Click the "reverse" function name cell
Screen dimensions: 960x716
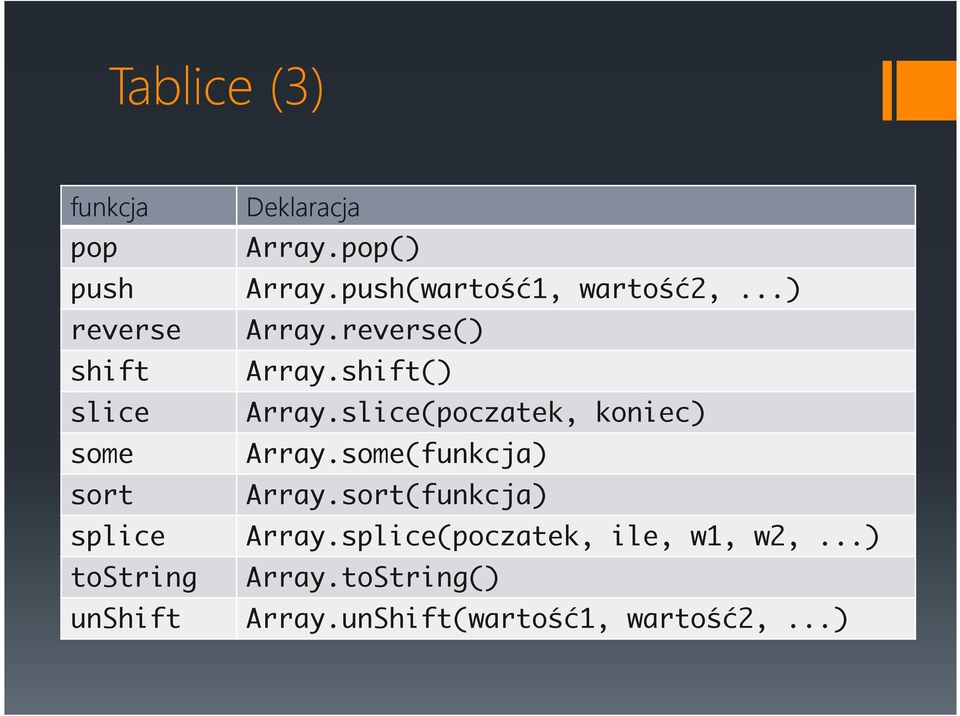tap(149, 330)
